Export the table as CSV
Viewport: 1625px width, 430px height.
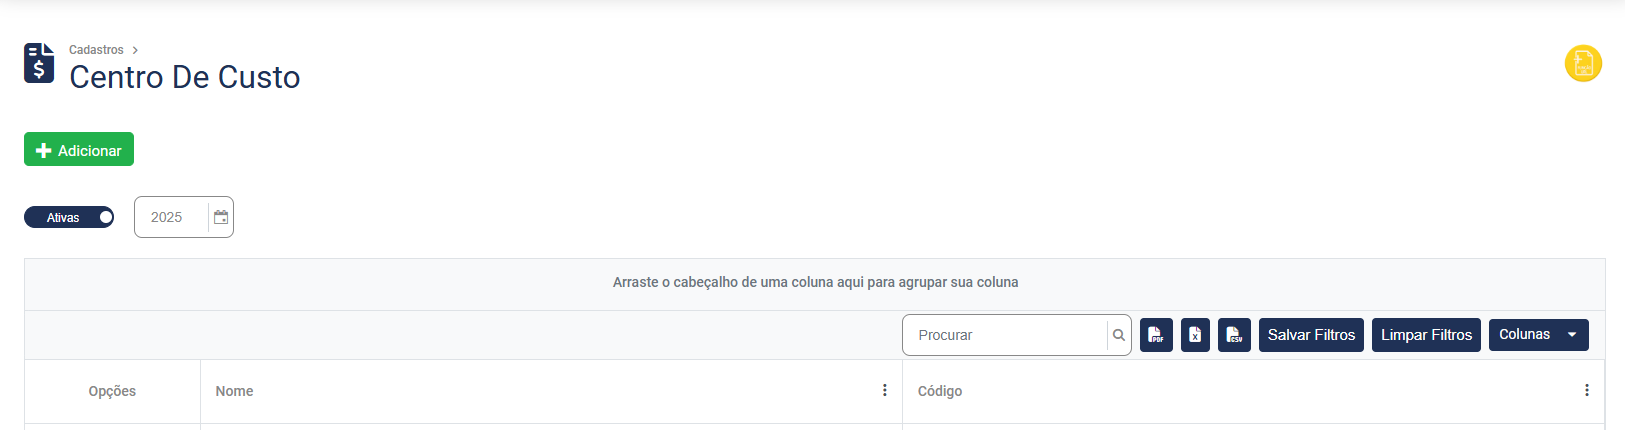tap(1234, 335)
